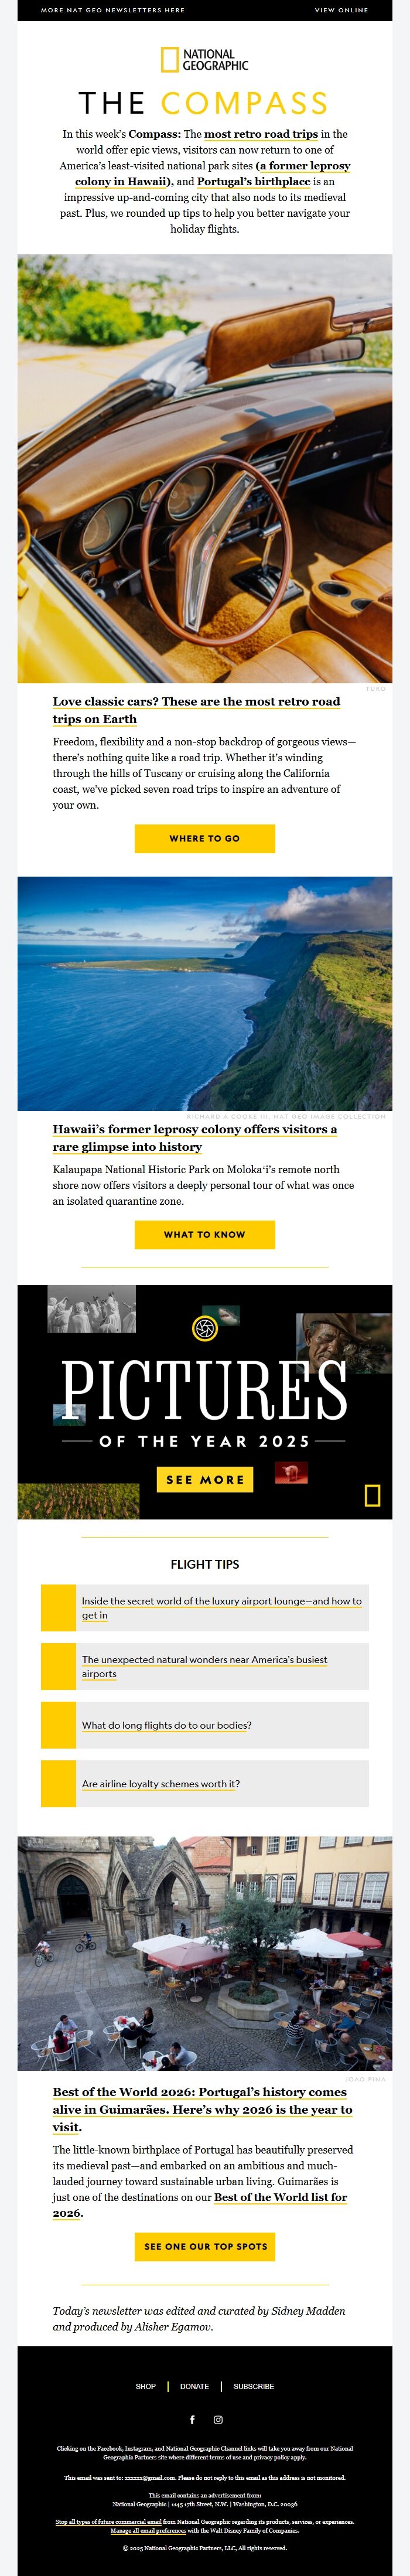The height and width of the screenshot is (2576, 410).
Task: Open the luxury airport lounge flight tip
Action: pos(222,1607)
